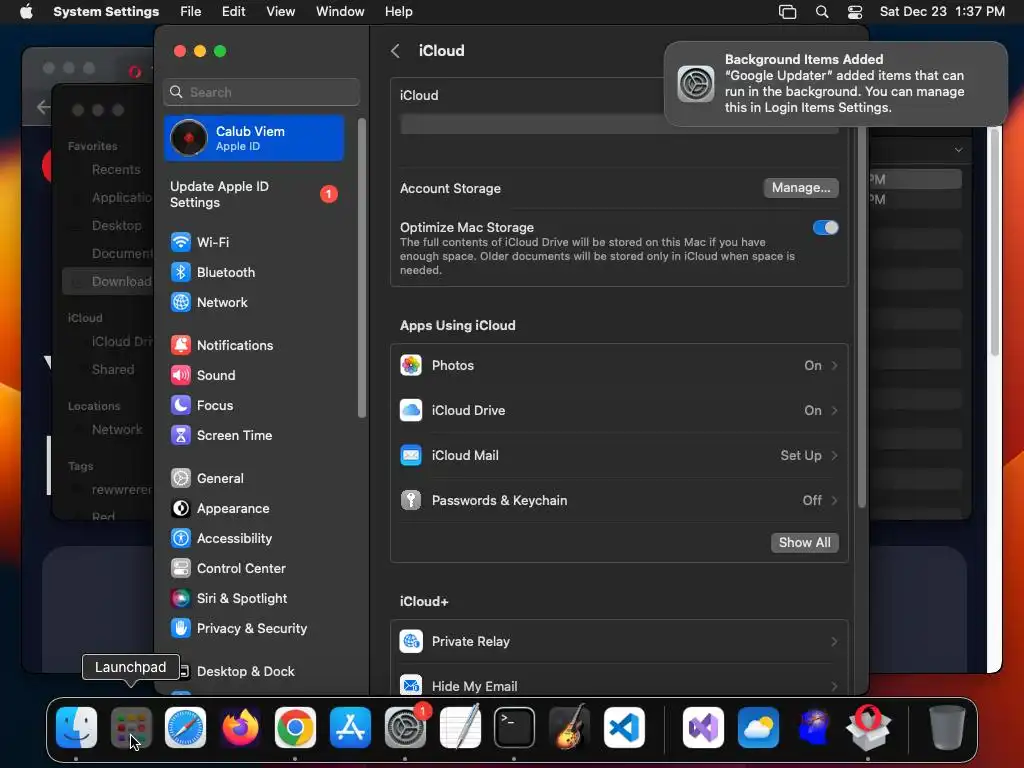Image resolution: width=1024 pixels, height=768 pixels.
Task: Open Sound settings
Action: click(256, 376)
